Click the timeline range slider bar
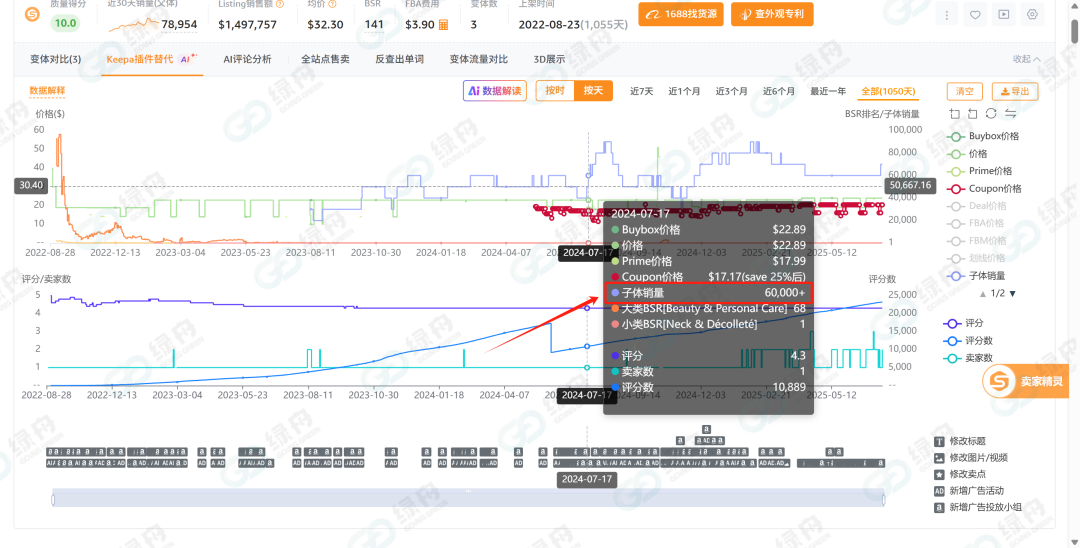The width and height of the screenshot is (1080, 548). point(468,498)
